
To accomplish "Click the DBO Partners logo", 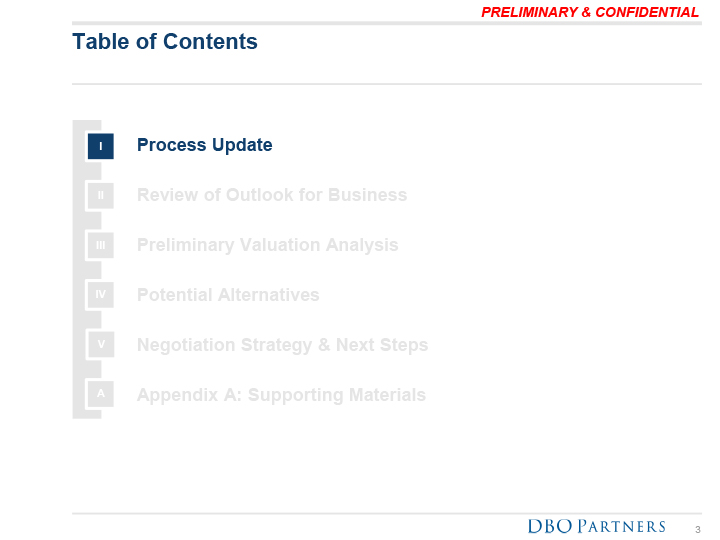I will (x=596, y=527).
